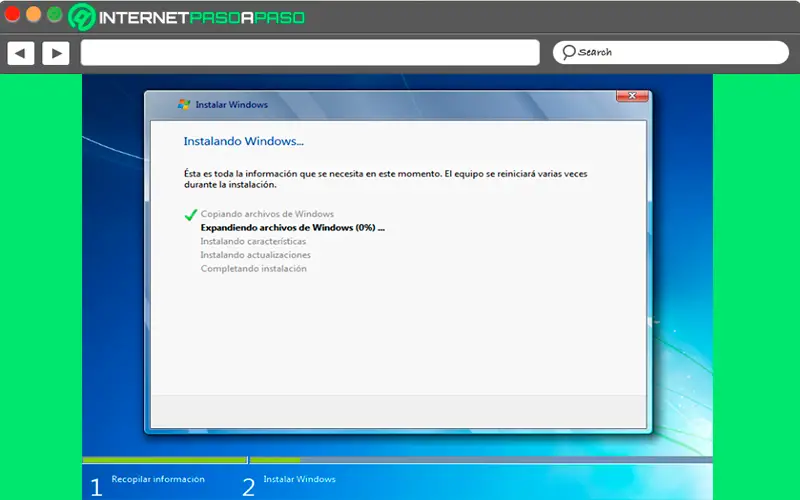Click the orange window button at top left
This screenshot has height=500, width=800.
tap(33, 14)
